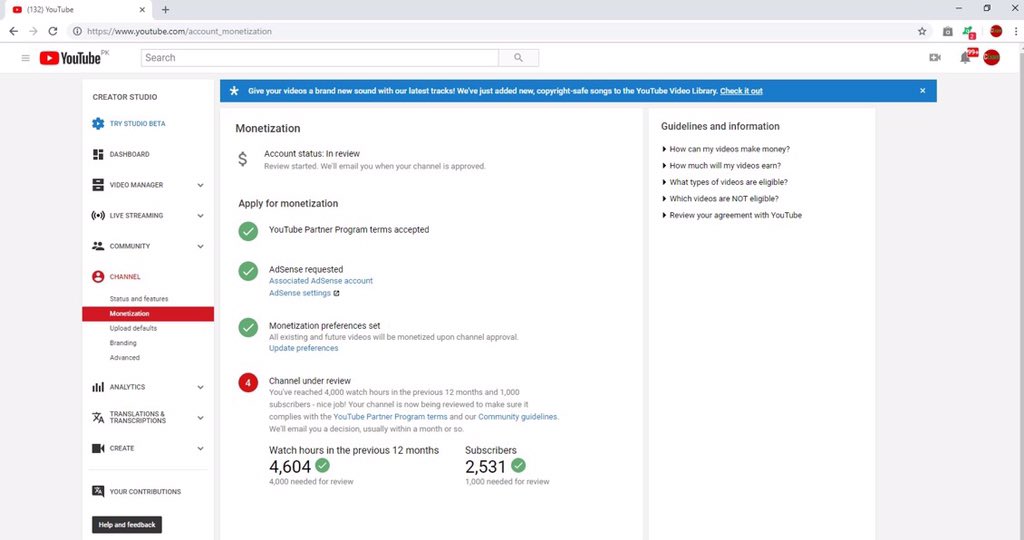Click the Translations & Transcriptions icon
1024x540 pixels.
point(98,417)
